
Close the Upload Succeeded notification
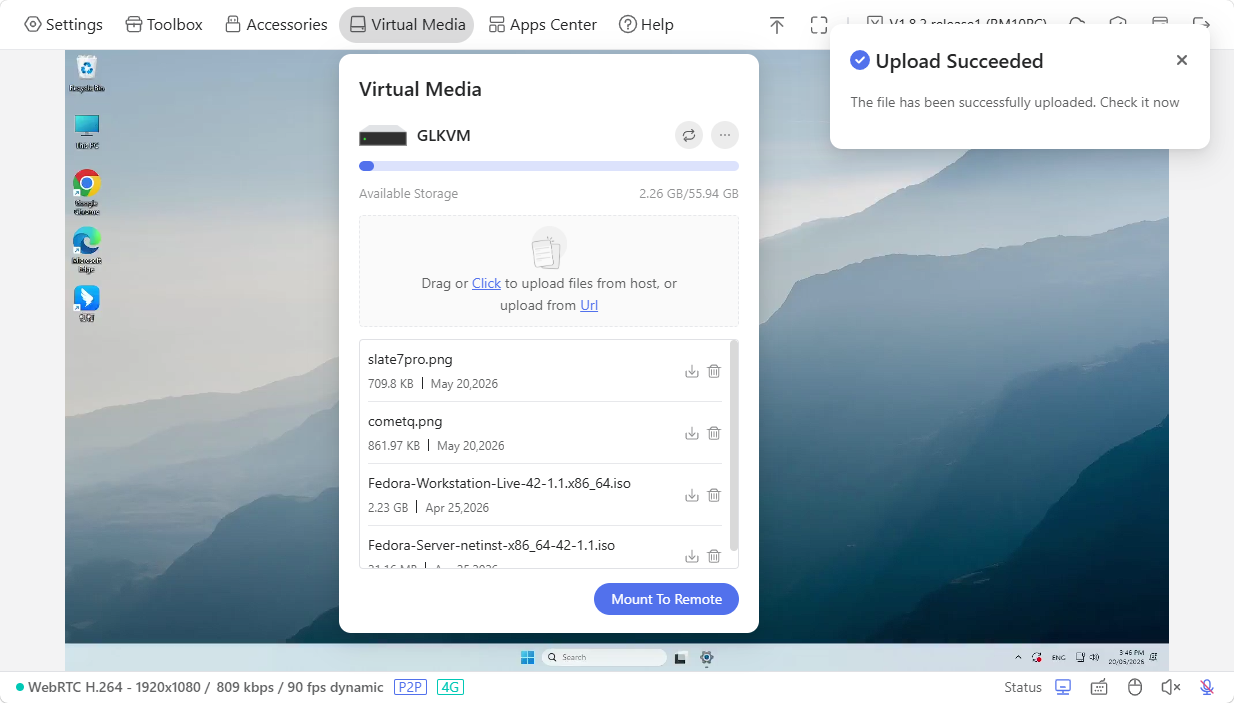(1182, 60)
